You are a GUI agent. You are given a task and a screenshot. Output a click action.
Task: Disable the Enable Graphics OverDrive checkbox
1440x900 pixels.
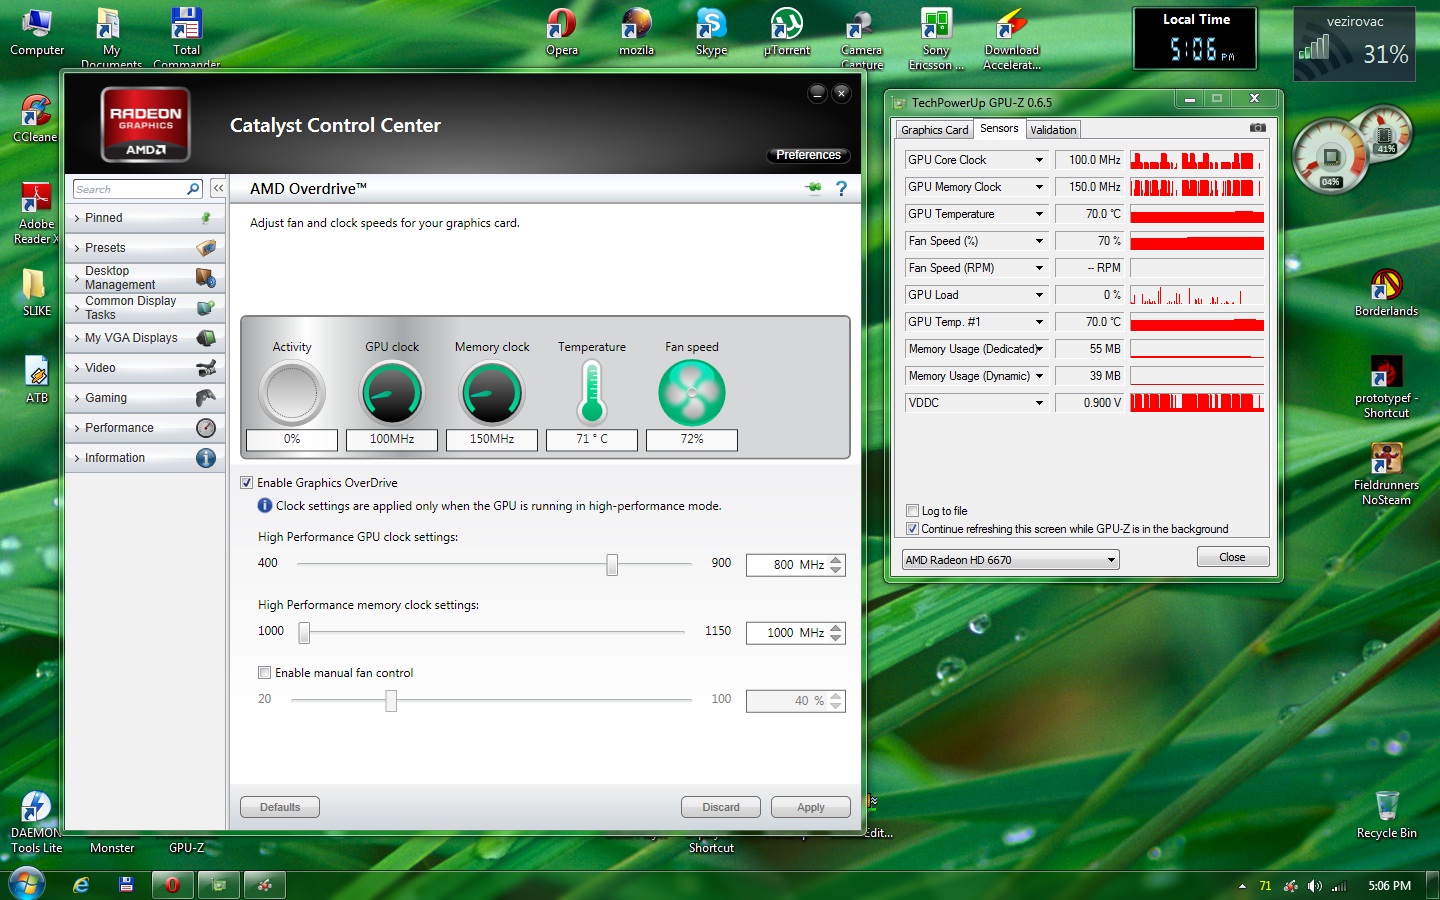tap(246, 483)
